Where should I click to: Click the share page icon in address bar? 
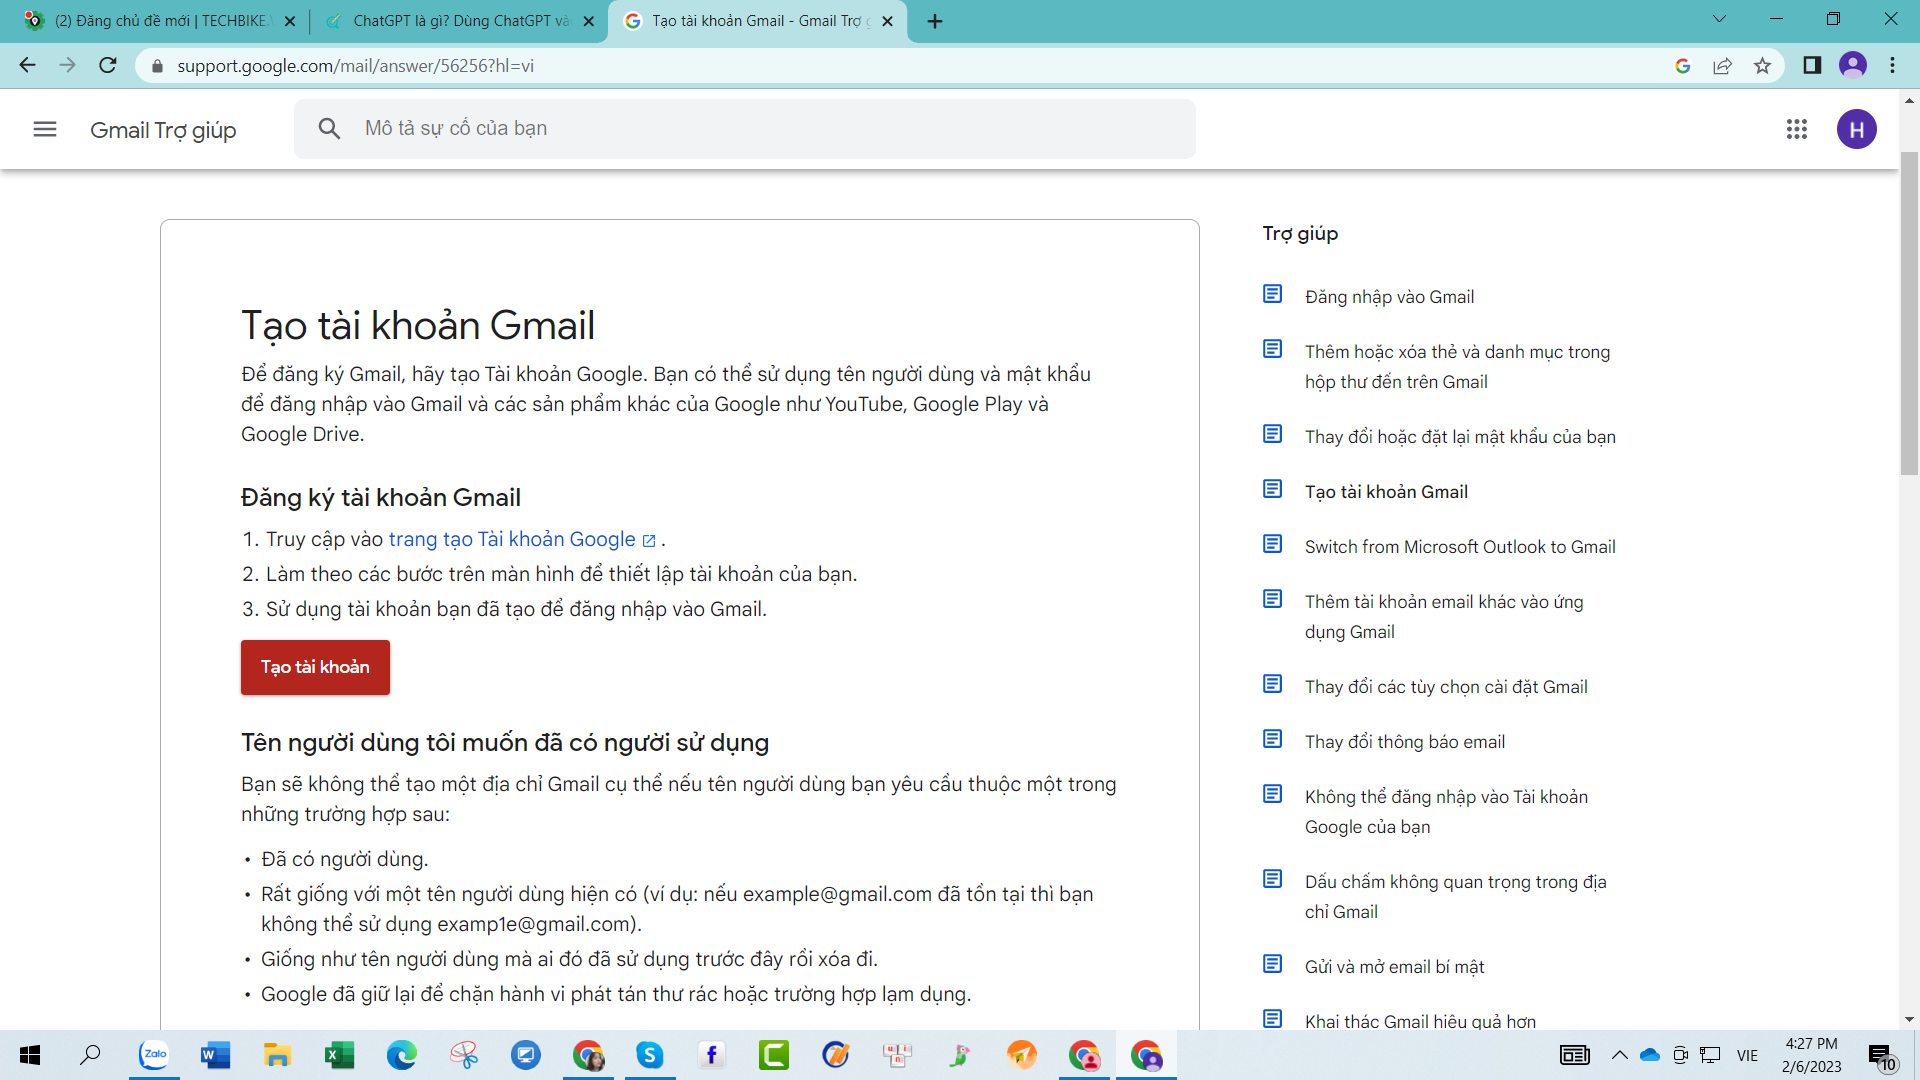tap(1722, 66)
